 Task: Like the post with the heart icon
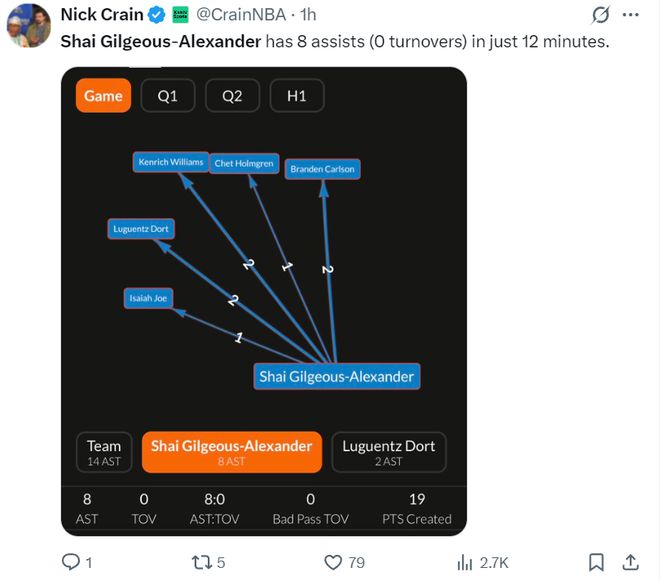click(331, 562)
